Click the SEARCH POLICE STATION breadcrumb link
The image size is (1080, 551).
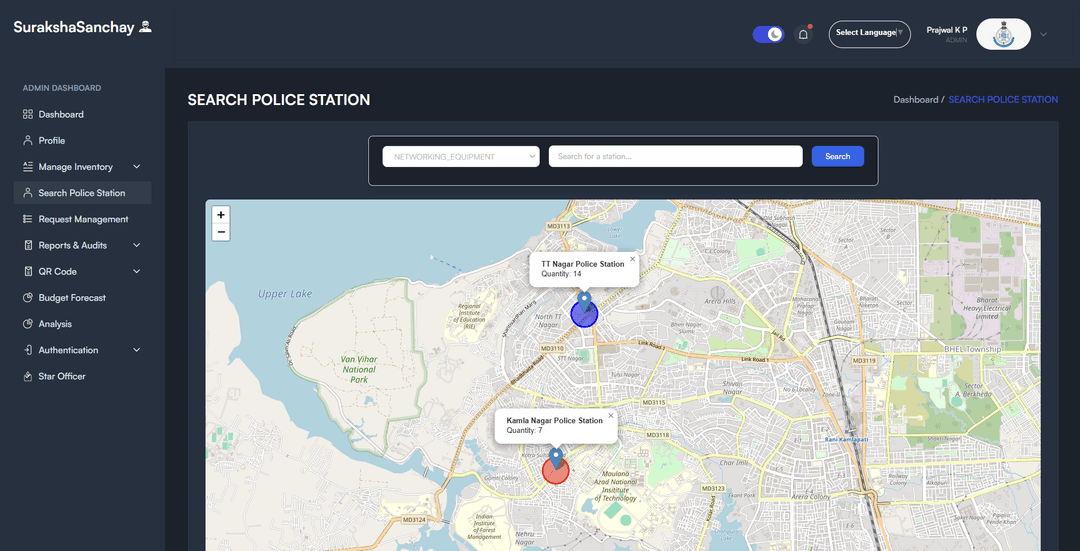pos(1003,100)
